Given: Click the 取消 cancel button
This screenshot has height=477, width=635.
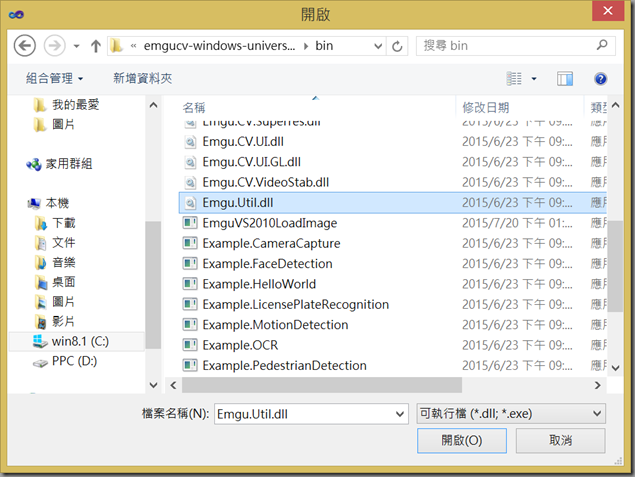Looking at the screenshot, I should tap(560, 441).
